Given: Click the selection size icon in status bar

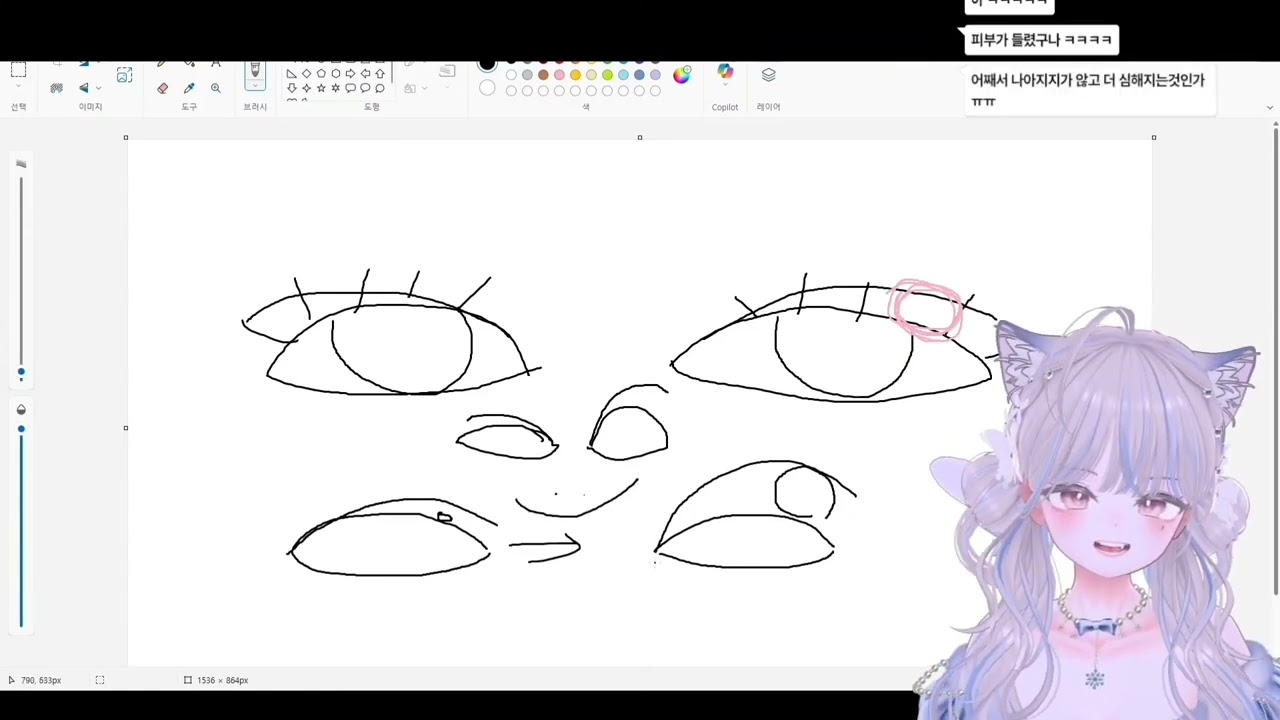Looking at the screenshot, I should (100, 680).
